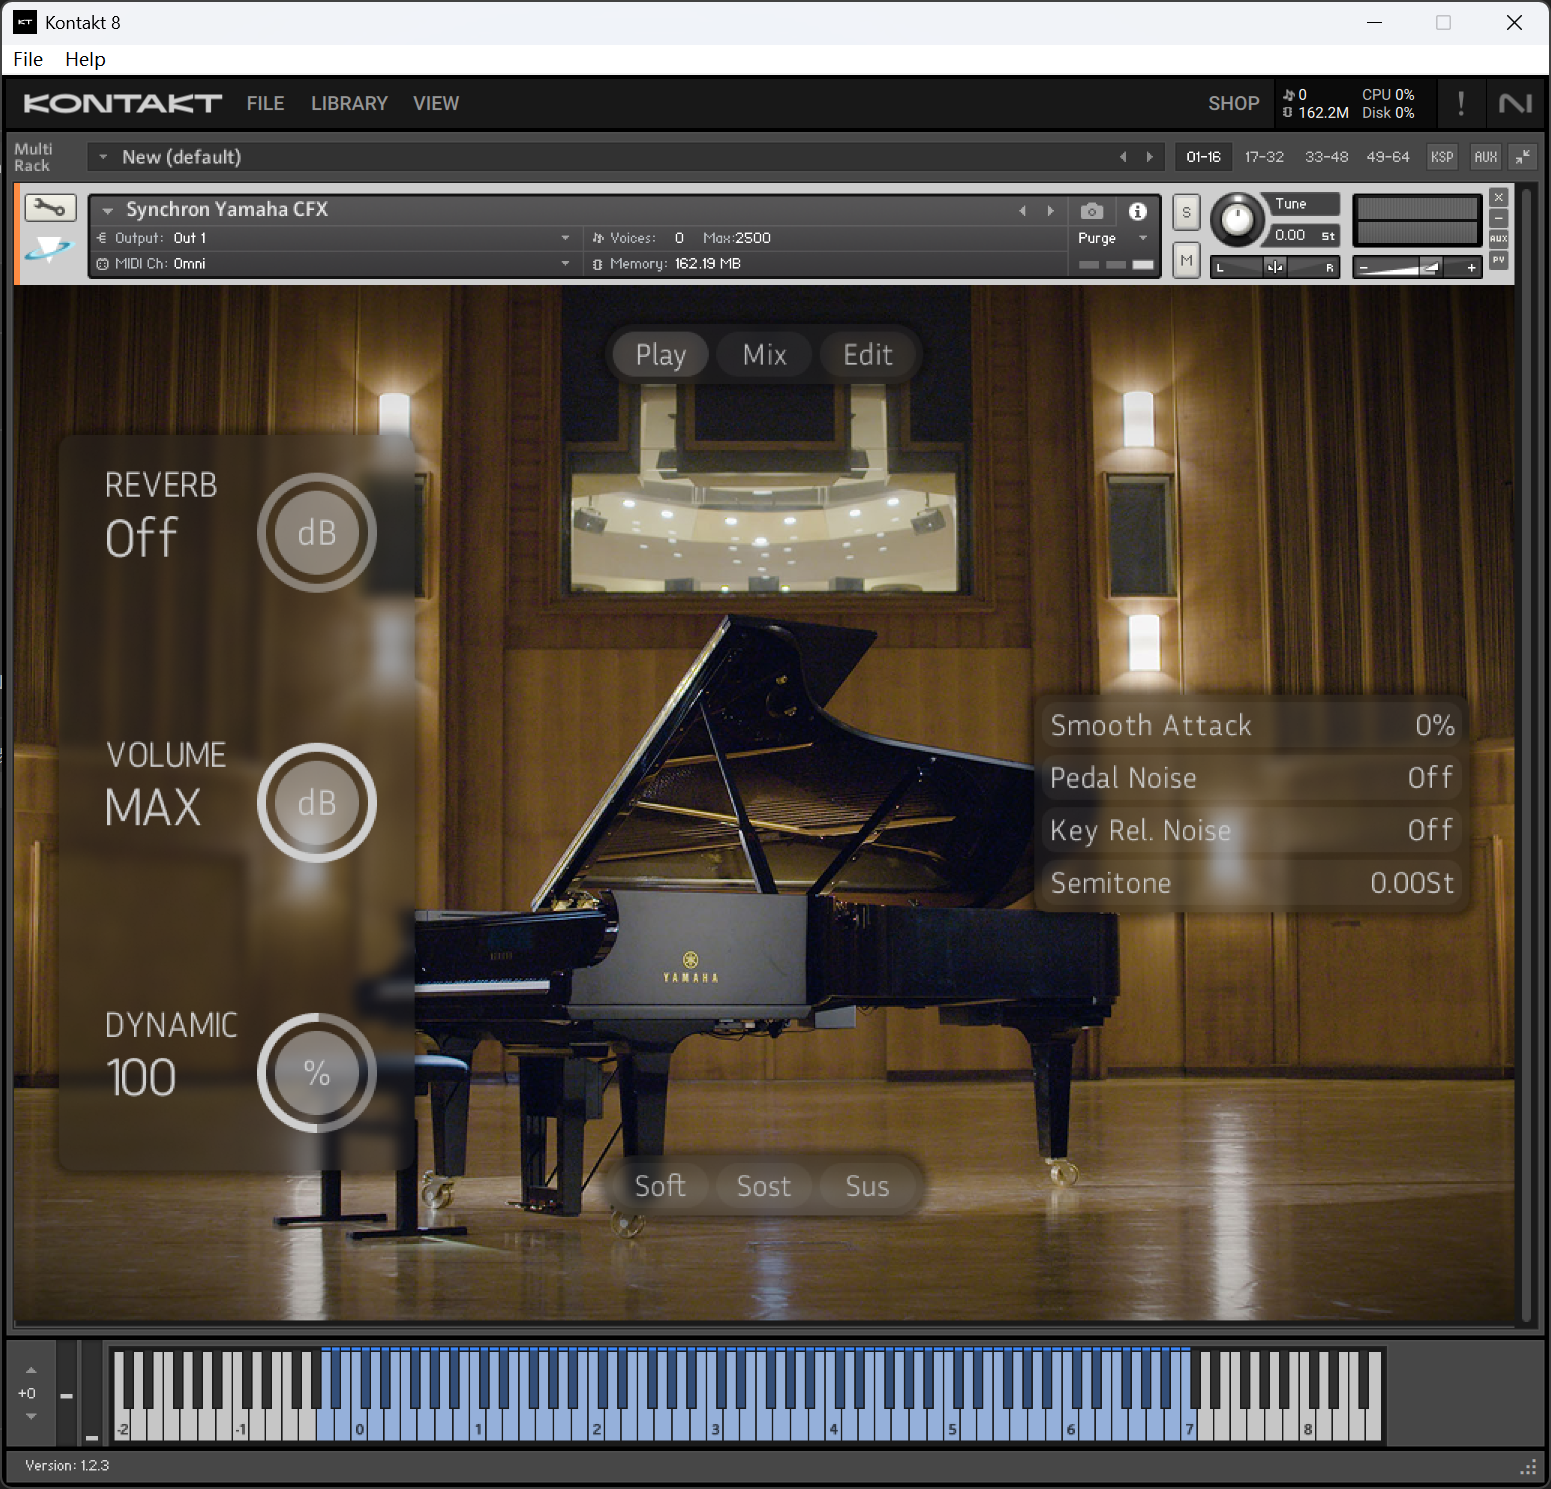Viewport: 1551px width, 1489px height.
Task: Click the rack minimize view icon
Action: point(1522,157)
